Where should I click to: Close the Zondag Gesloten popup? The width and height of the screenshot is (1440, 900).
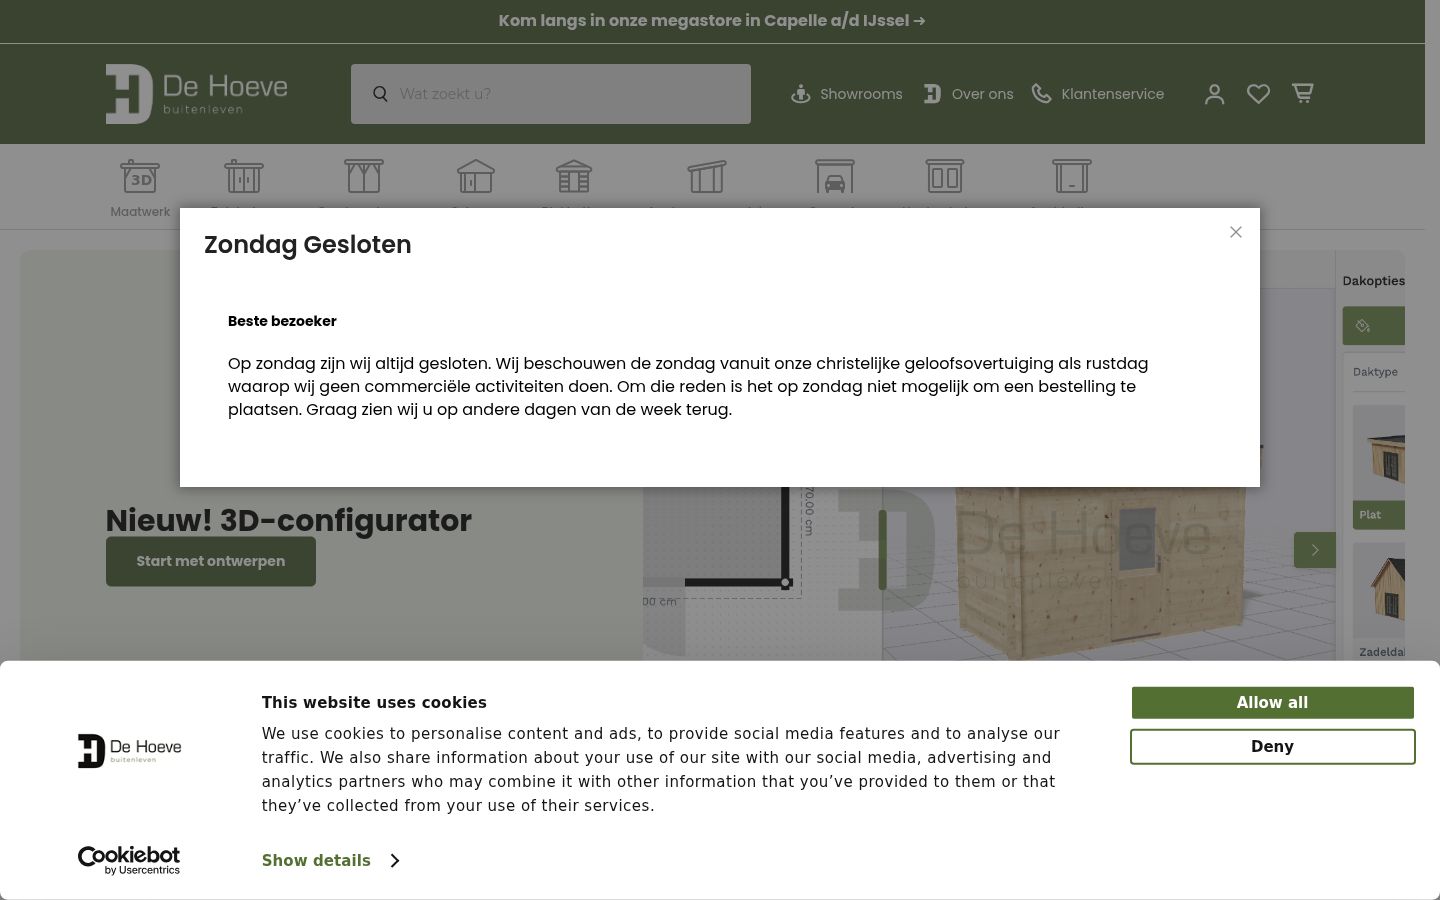(1236, 232)
